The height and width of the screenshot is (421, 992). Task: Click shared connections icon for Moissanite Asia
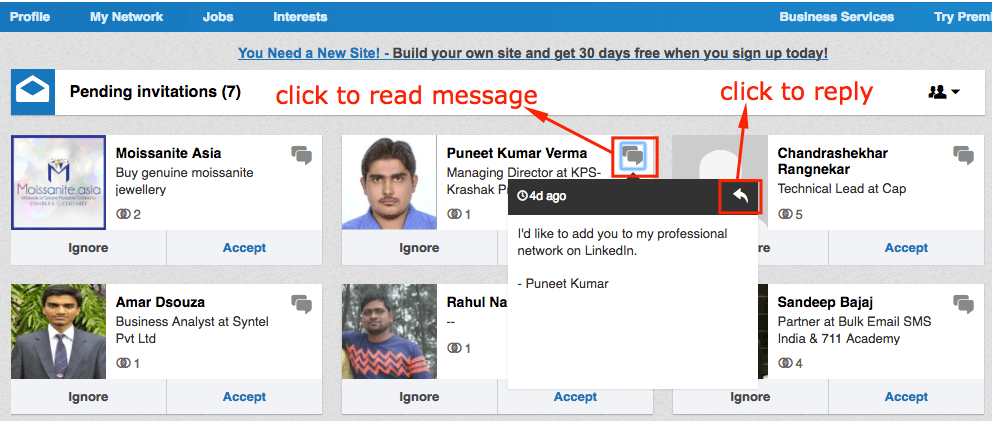point(123,215)
